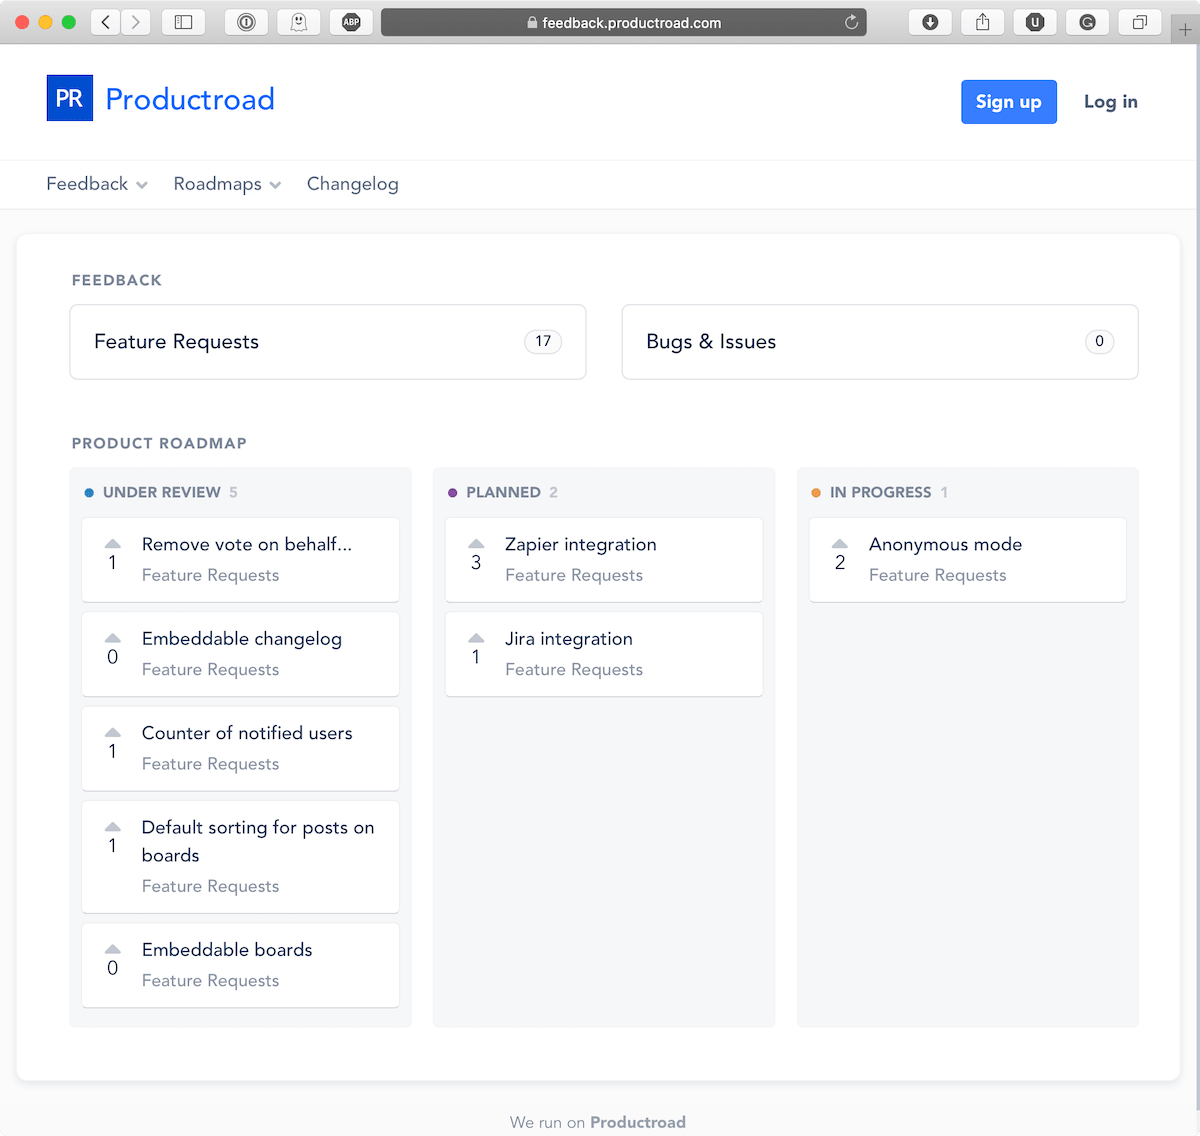1200x1136 pixels.
Task: Click Feature Requests label under Embeddable boards
Action: point(211,980)
